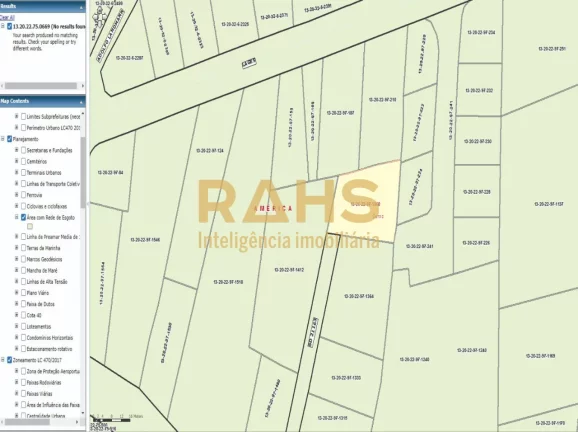Expand the Loteamentos node
The image size is (578, 432).
pos(17,326)
